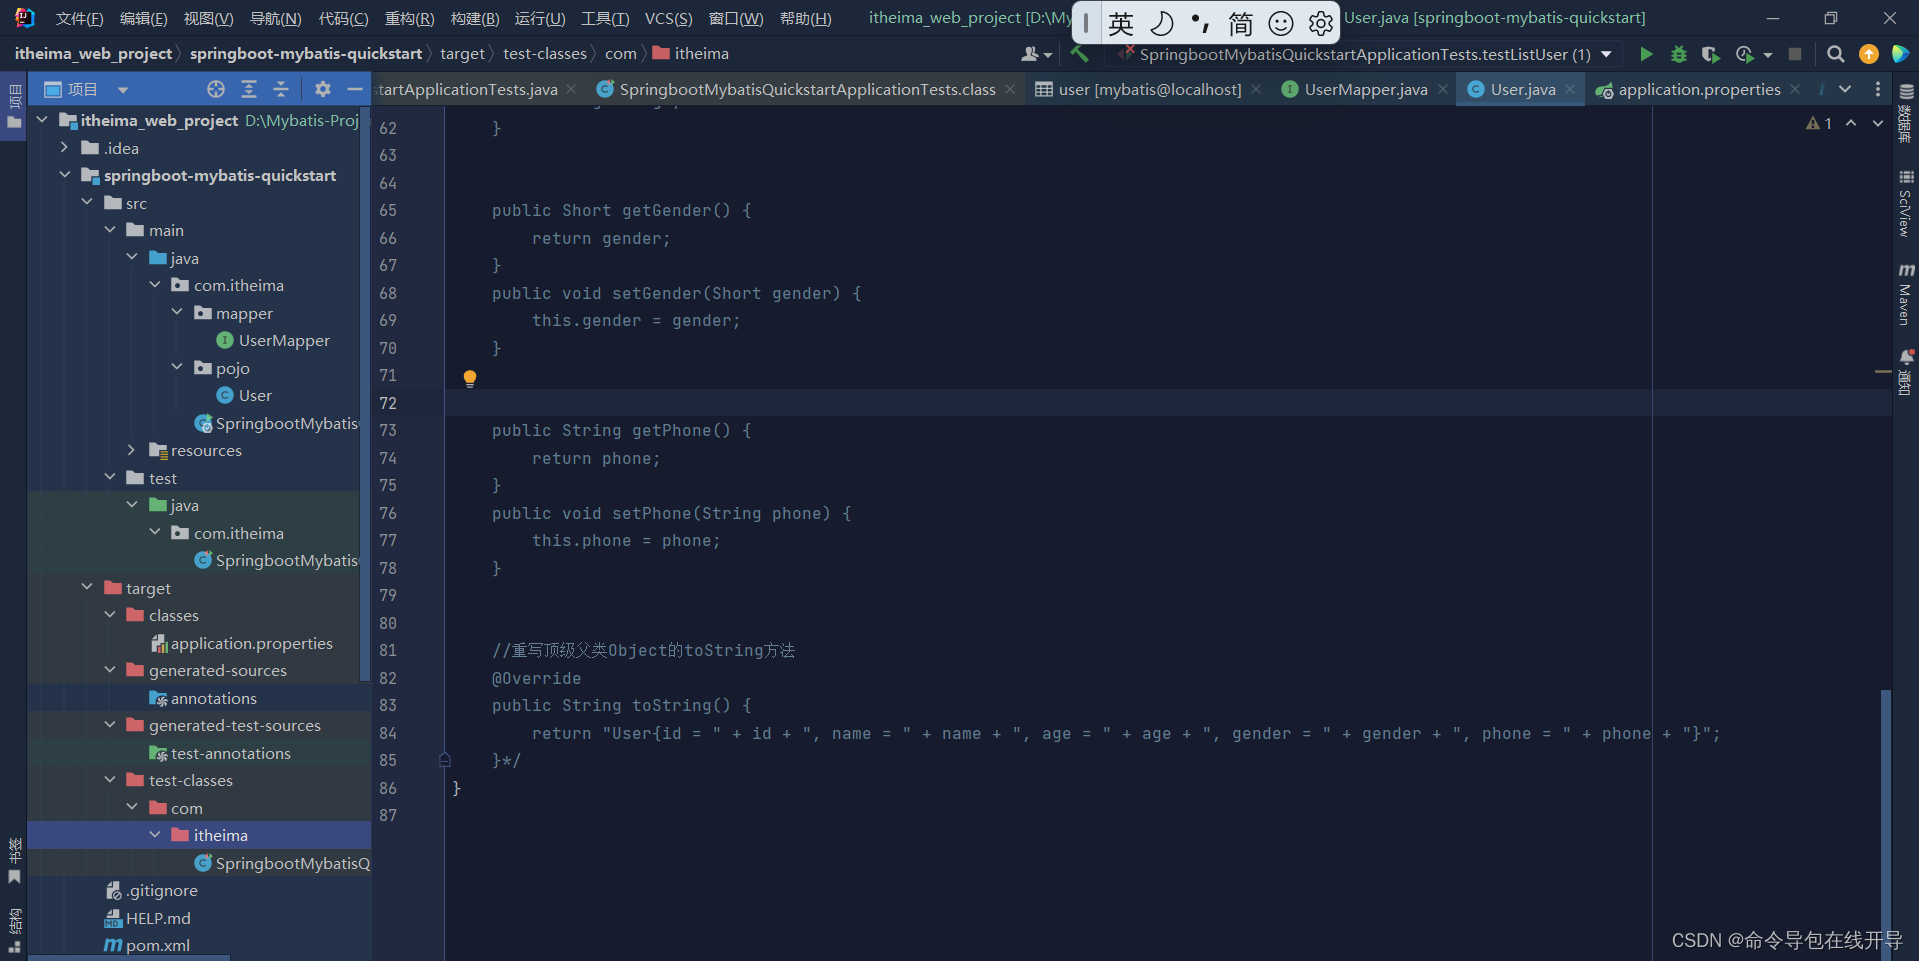This screenshot has width=1919, height=961.
Task: Collapse the generated-sources folder
Action: click(x=110, y=670)
